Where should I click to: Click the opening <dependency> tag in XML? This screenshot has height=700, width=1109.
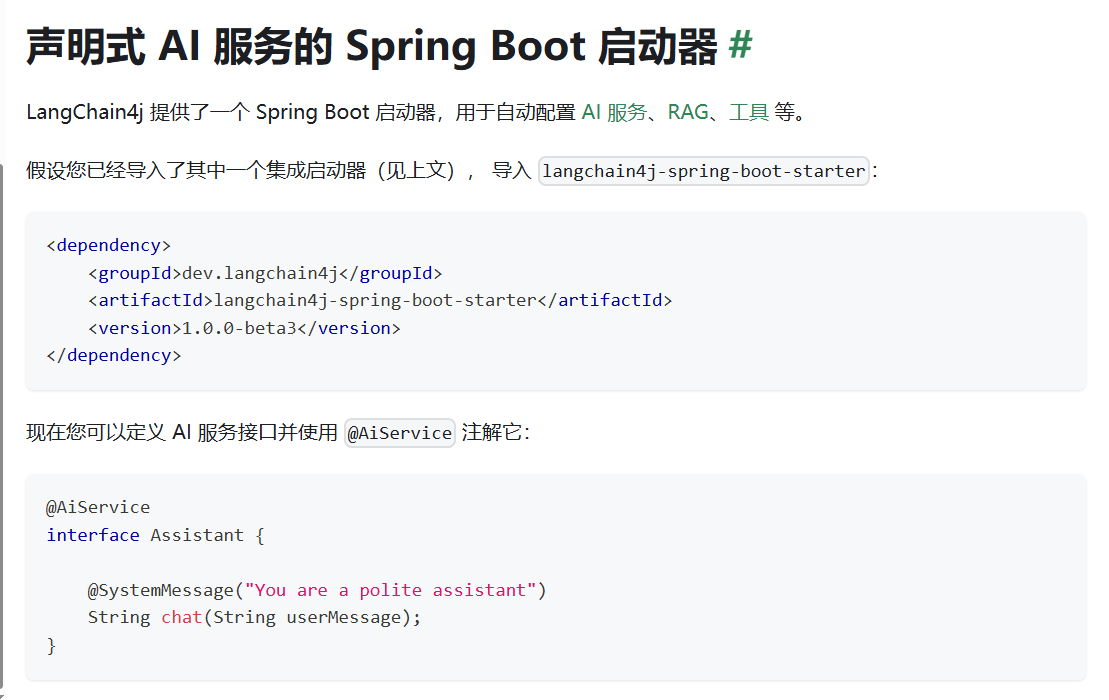point(109,245)
